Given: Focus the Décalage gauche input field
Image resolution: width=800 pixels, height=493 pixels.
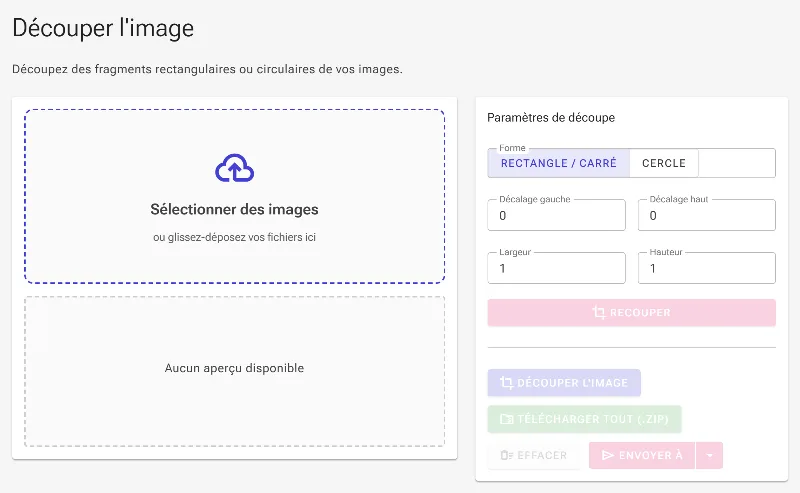Looking at the screenshot, I should pyautogui.click(x=556, y=215).
